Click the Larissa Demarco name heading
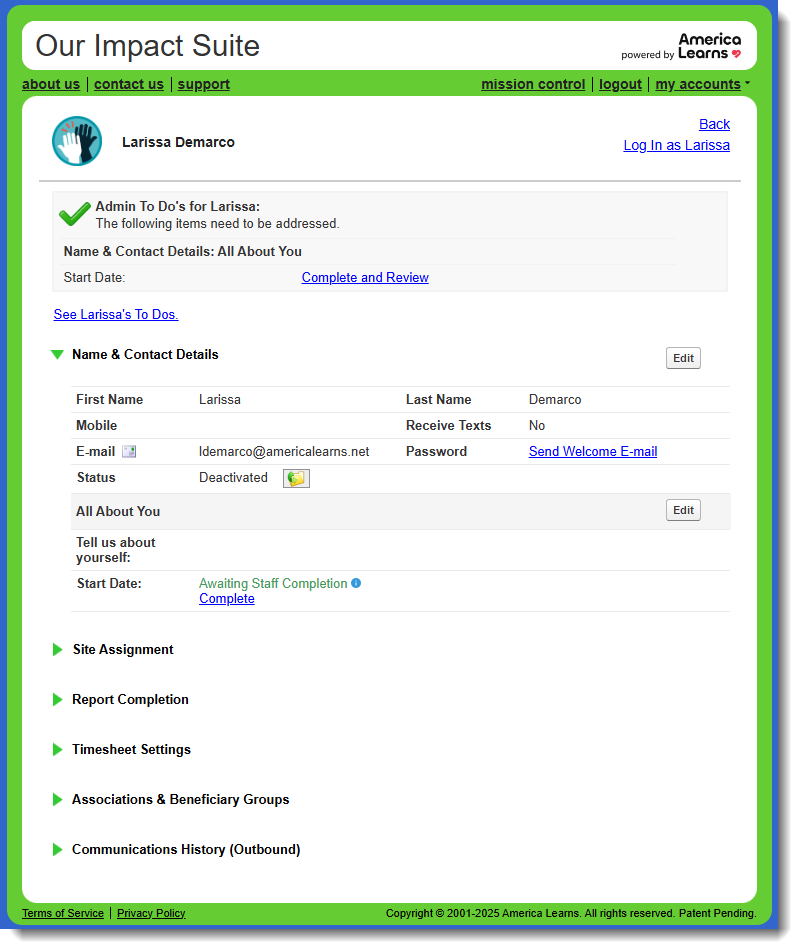Screen dimensions: 801x952 pos(178,142)
